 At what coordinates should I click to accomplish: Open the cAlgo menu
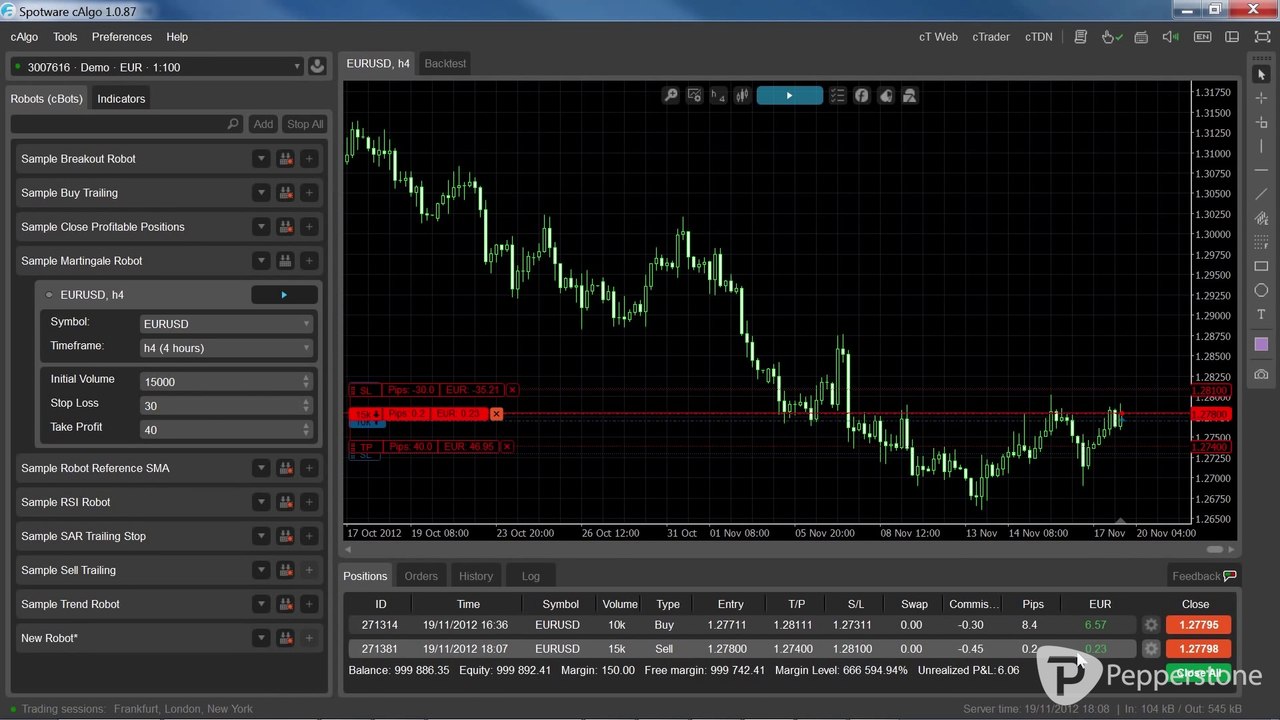tap(25, 37)
